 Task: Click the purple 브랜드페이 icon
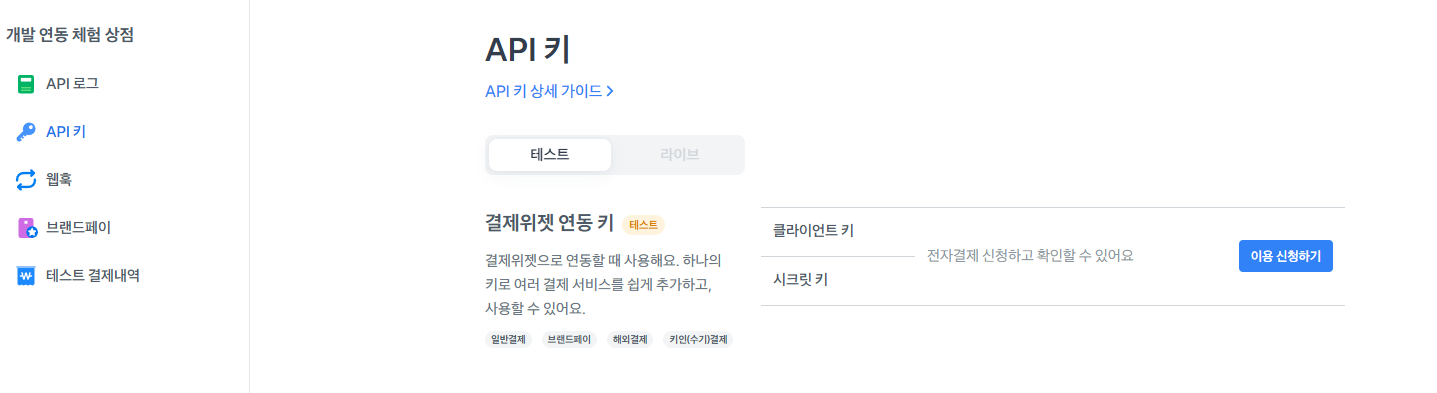(x=27, y=228)
